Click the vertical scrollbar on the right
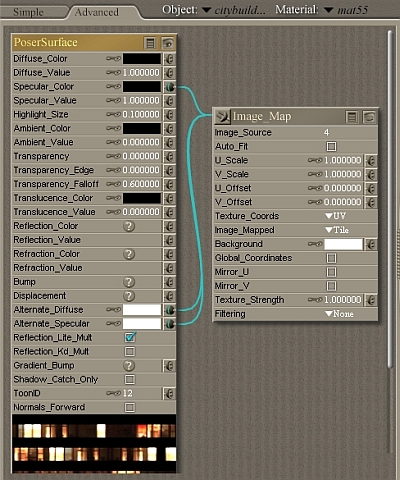Image resolution: width=400 pixels, height=480 pixels. pyautogui.click(x=390, y=200)
